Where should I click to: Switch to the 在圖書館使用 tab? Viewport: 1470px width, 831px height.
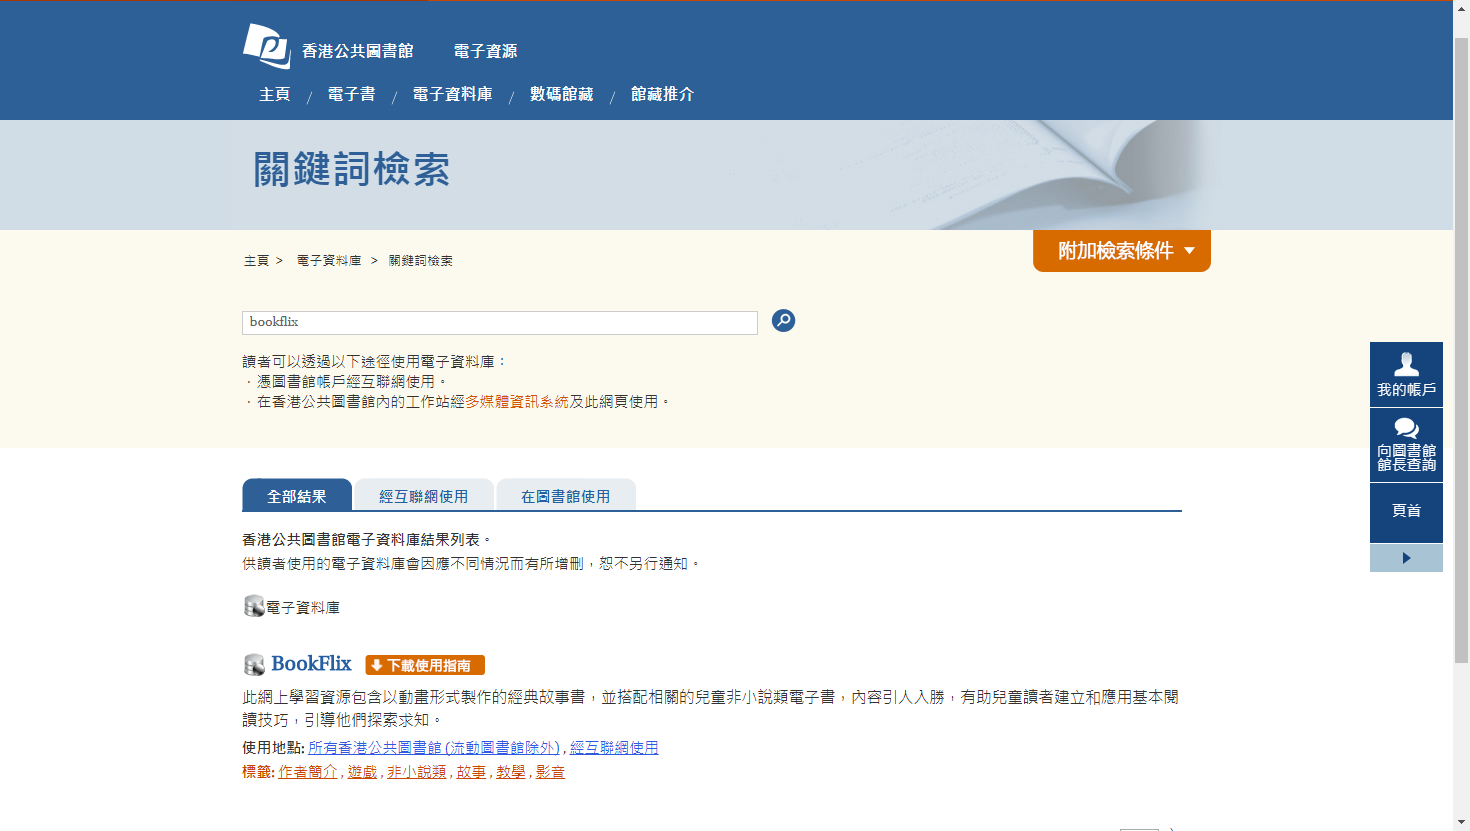click(566, 495)
